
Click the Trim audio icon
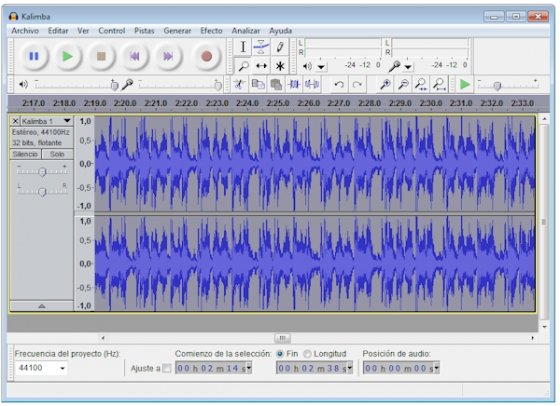coord(294,84)
